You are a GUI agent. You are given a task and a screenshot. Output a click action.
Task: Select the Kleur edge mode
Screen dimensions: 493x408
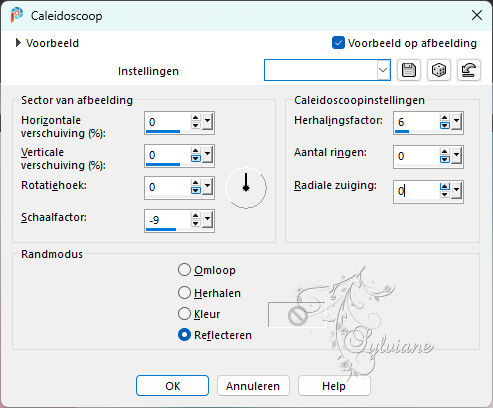[184, 314]
